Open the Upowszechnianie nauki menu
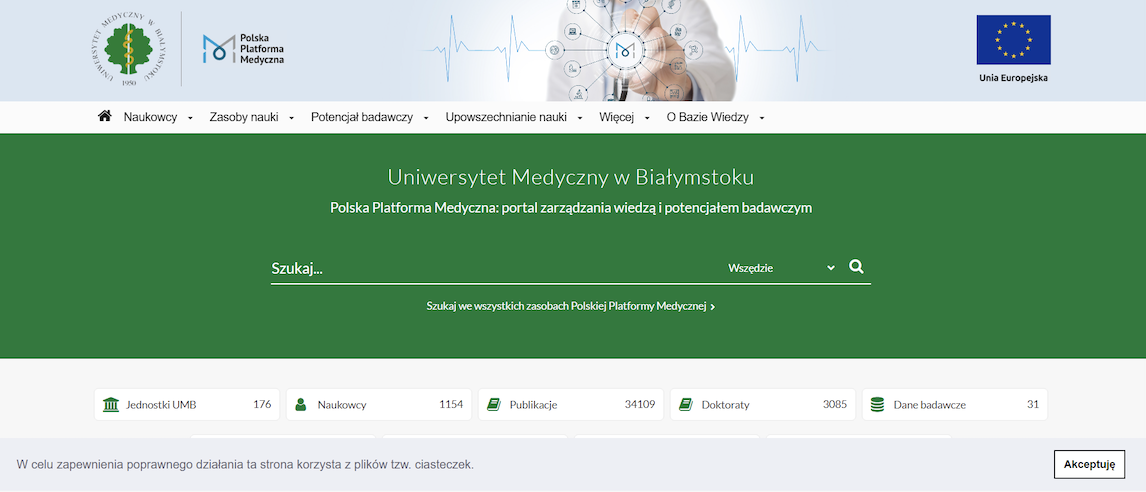Screen dimensions: 1146x492 506,117
